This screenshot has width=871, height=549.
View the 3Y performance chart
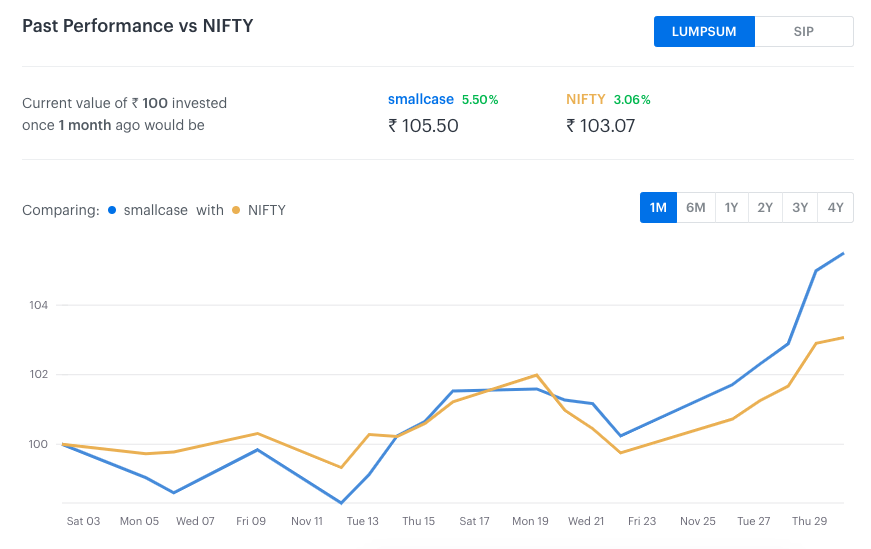click(799, 208)
